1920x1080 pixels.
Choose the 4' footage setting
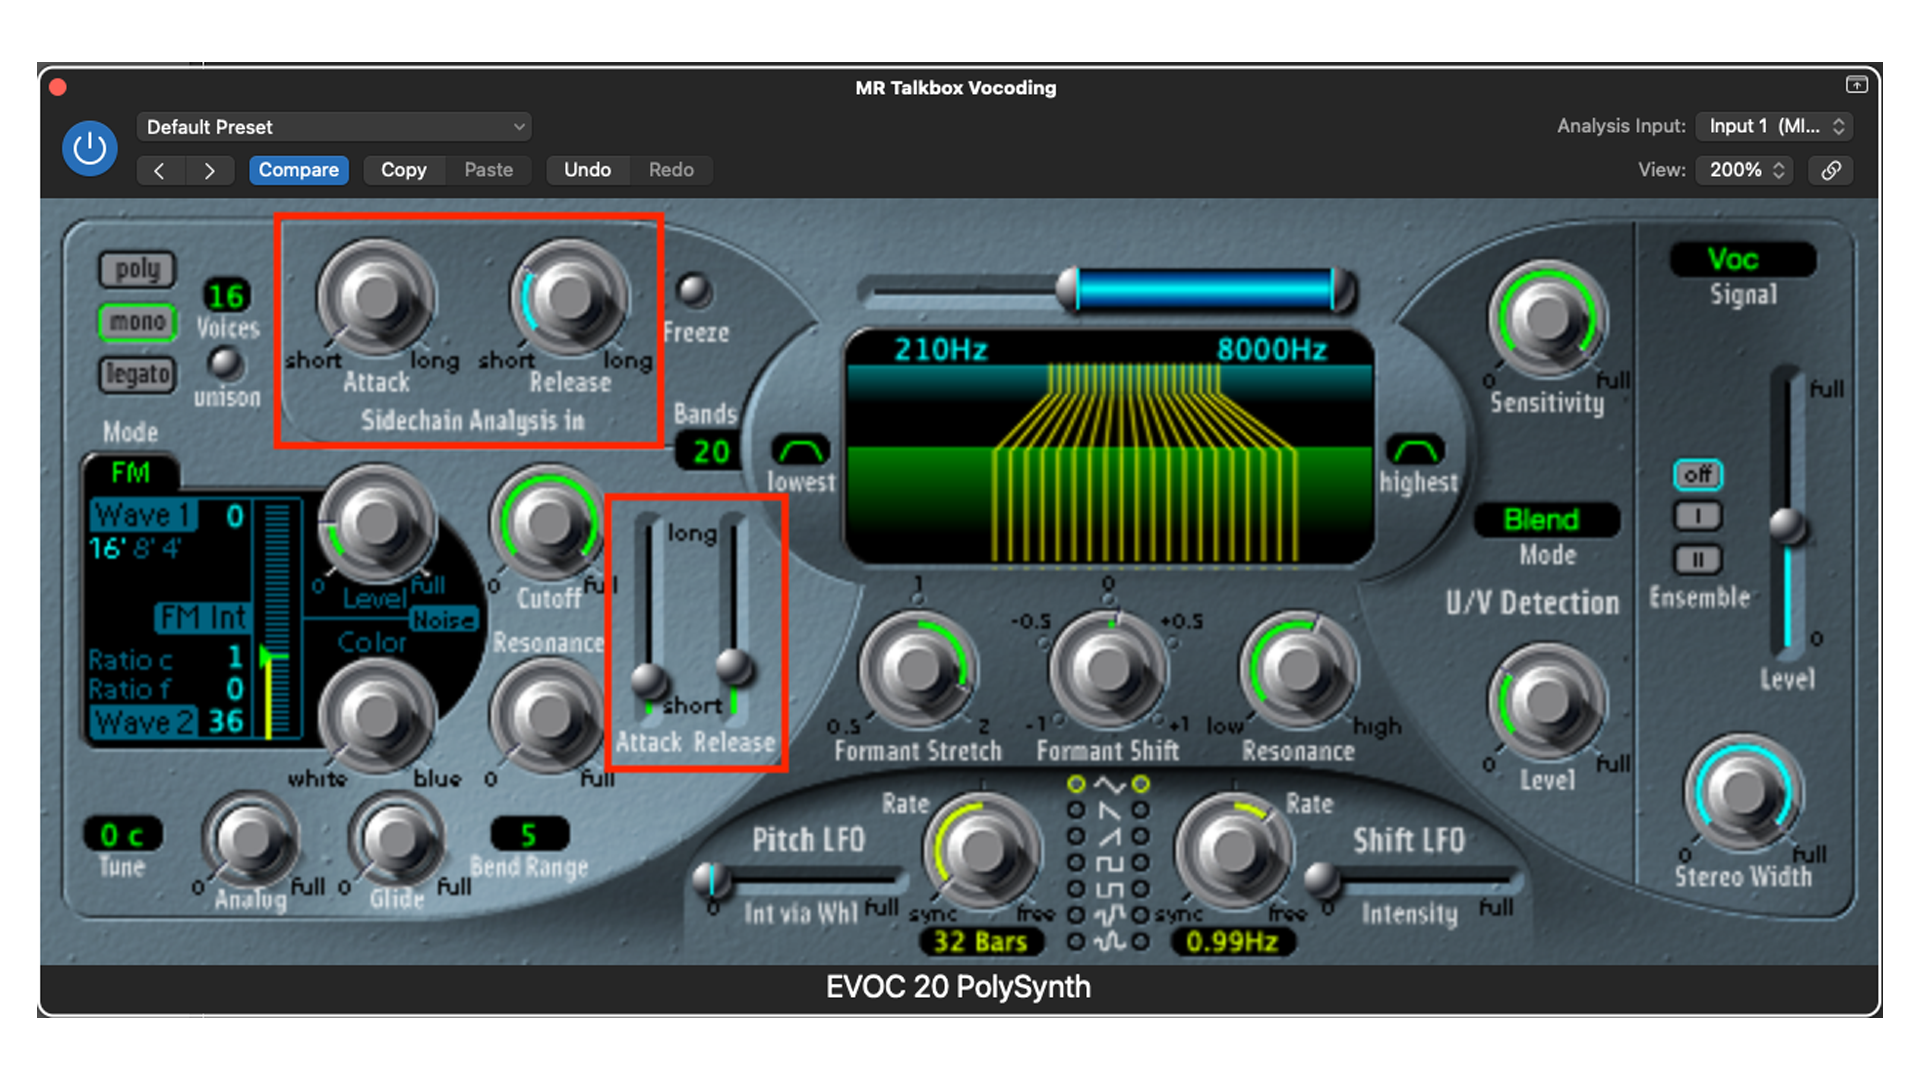click(x=172, y=549)
